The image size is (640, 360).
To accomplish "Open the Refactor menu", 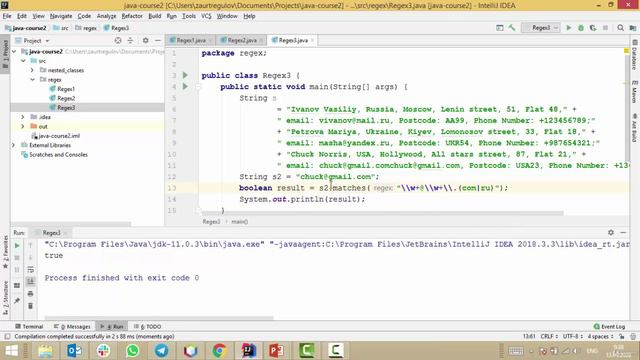I will [132, 16].
